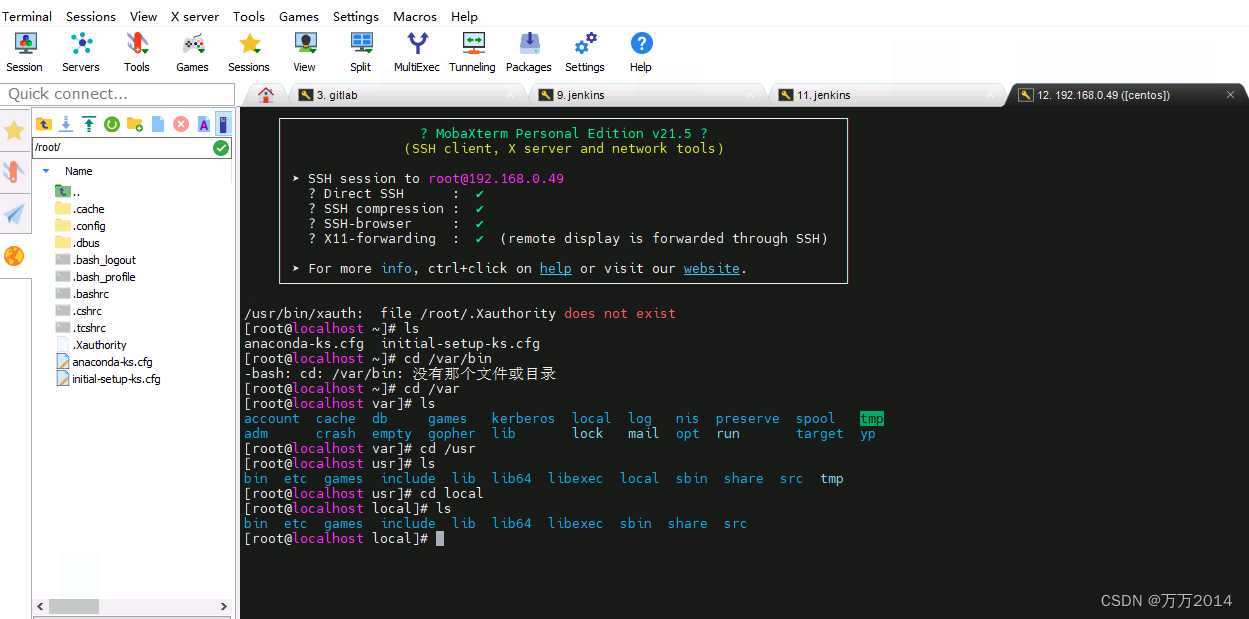
Task: Select the .tcshrc file
Action: 81,328
